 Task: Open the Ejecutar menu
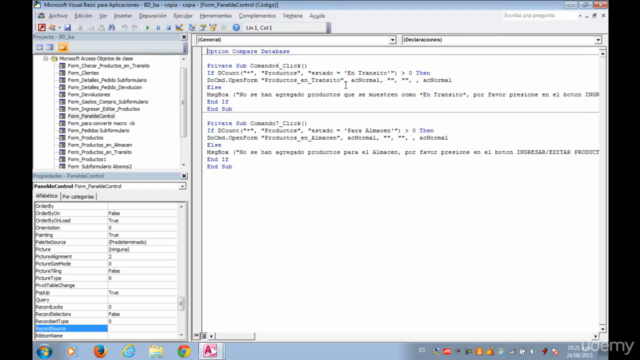pos(183,16)
